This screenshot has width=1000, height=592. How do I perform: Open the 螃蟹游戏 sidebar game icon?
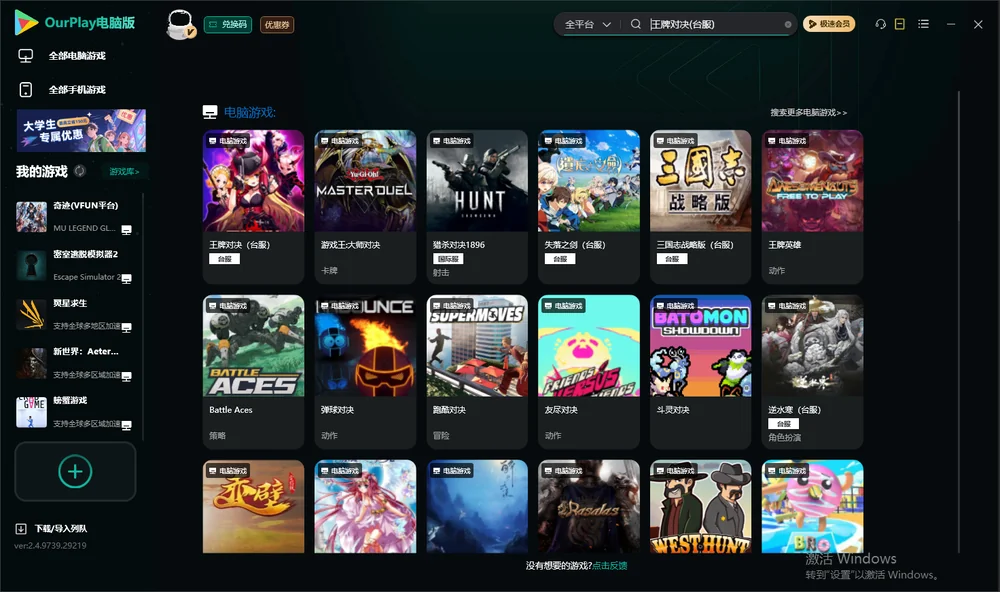click(31, 412)
